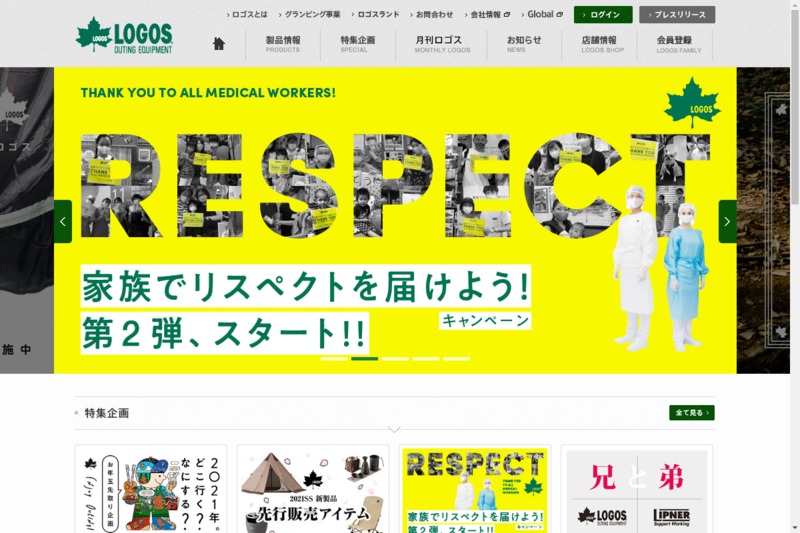This screenshot has width=800, height=533.
Task: Click the home icon in navigation bar
Action: click(219, 44)
